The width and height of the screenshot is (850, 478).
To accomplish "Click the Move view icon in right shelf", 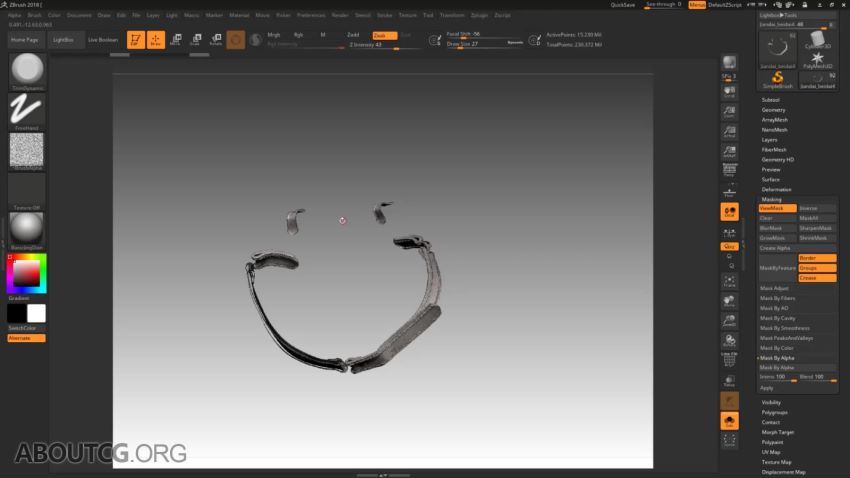I will (730, 301).
